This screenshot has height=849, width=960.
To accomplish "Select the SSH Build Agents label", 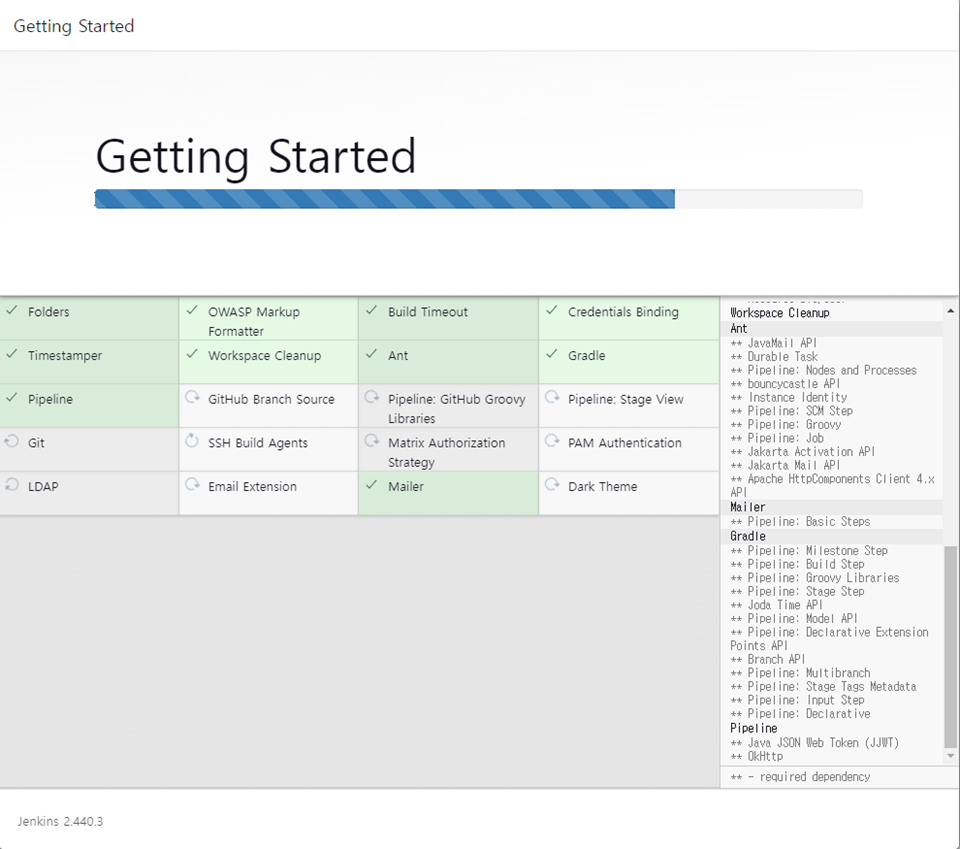I will [258, 443].
